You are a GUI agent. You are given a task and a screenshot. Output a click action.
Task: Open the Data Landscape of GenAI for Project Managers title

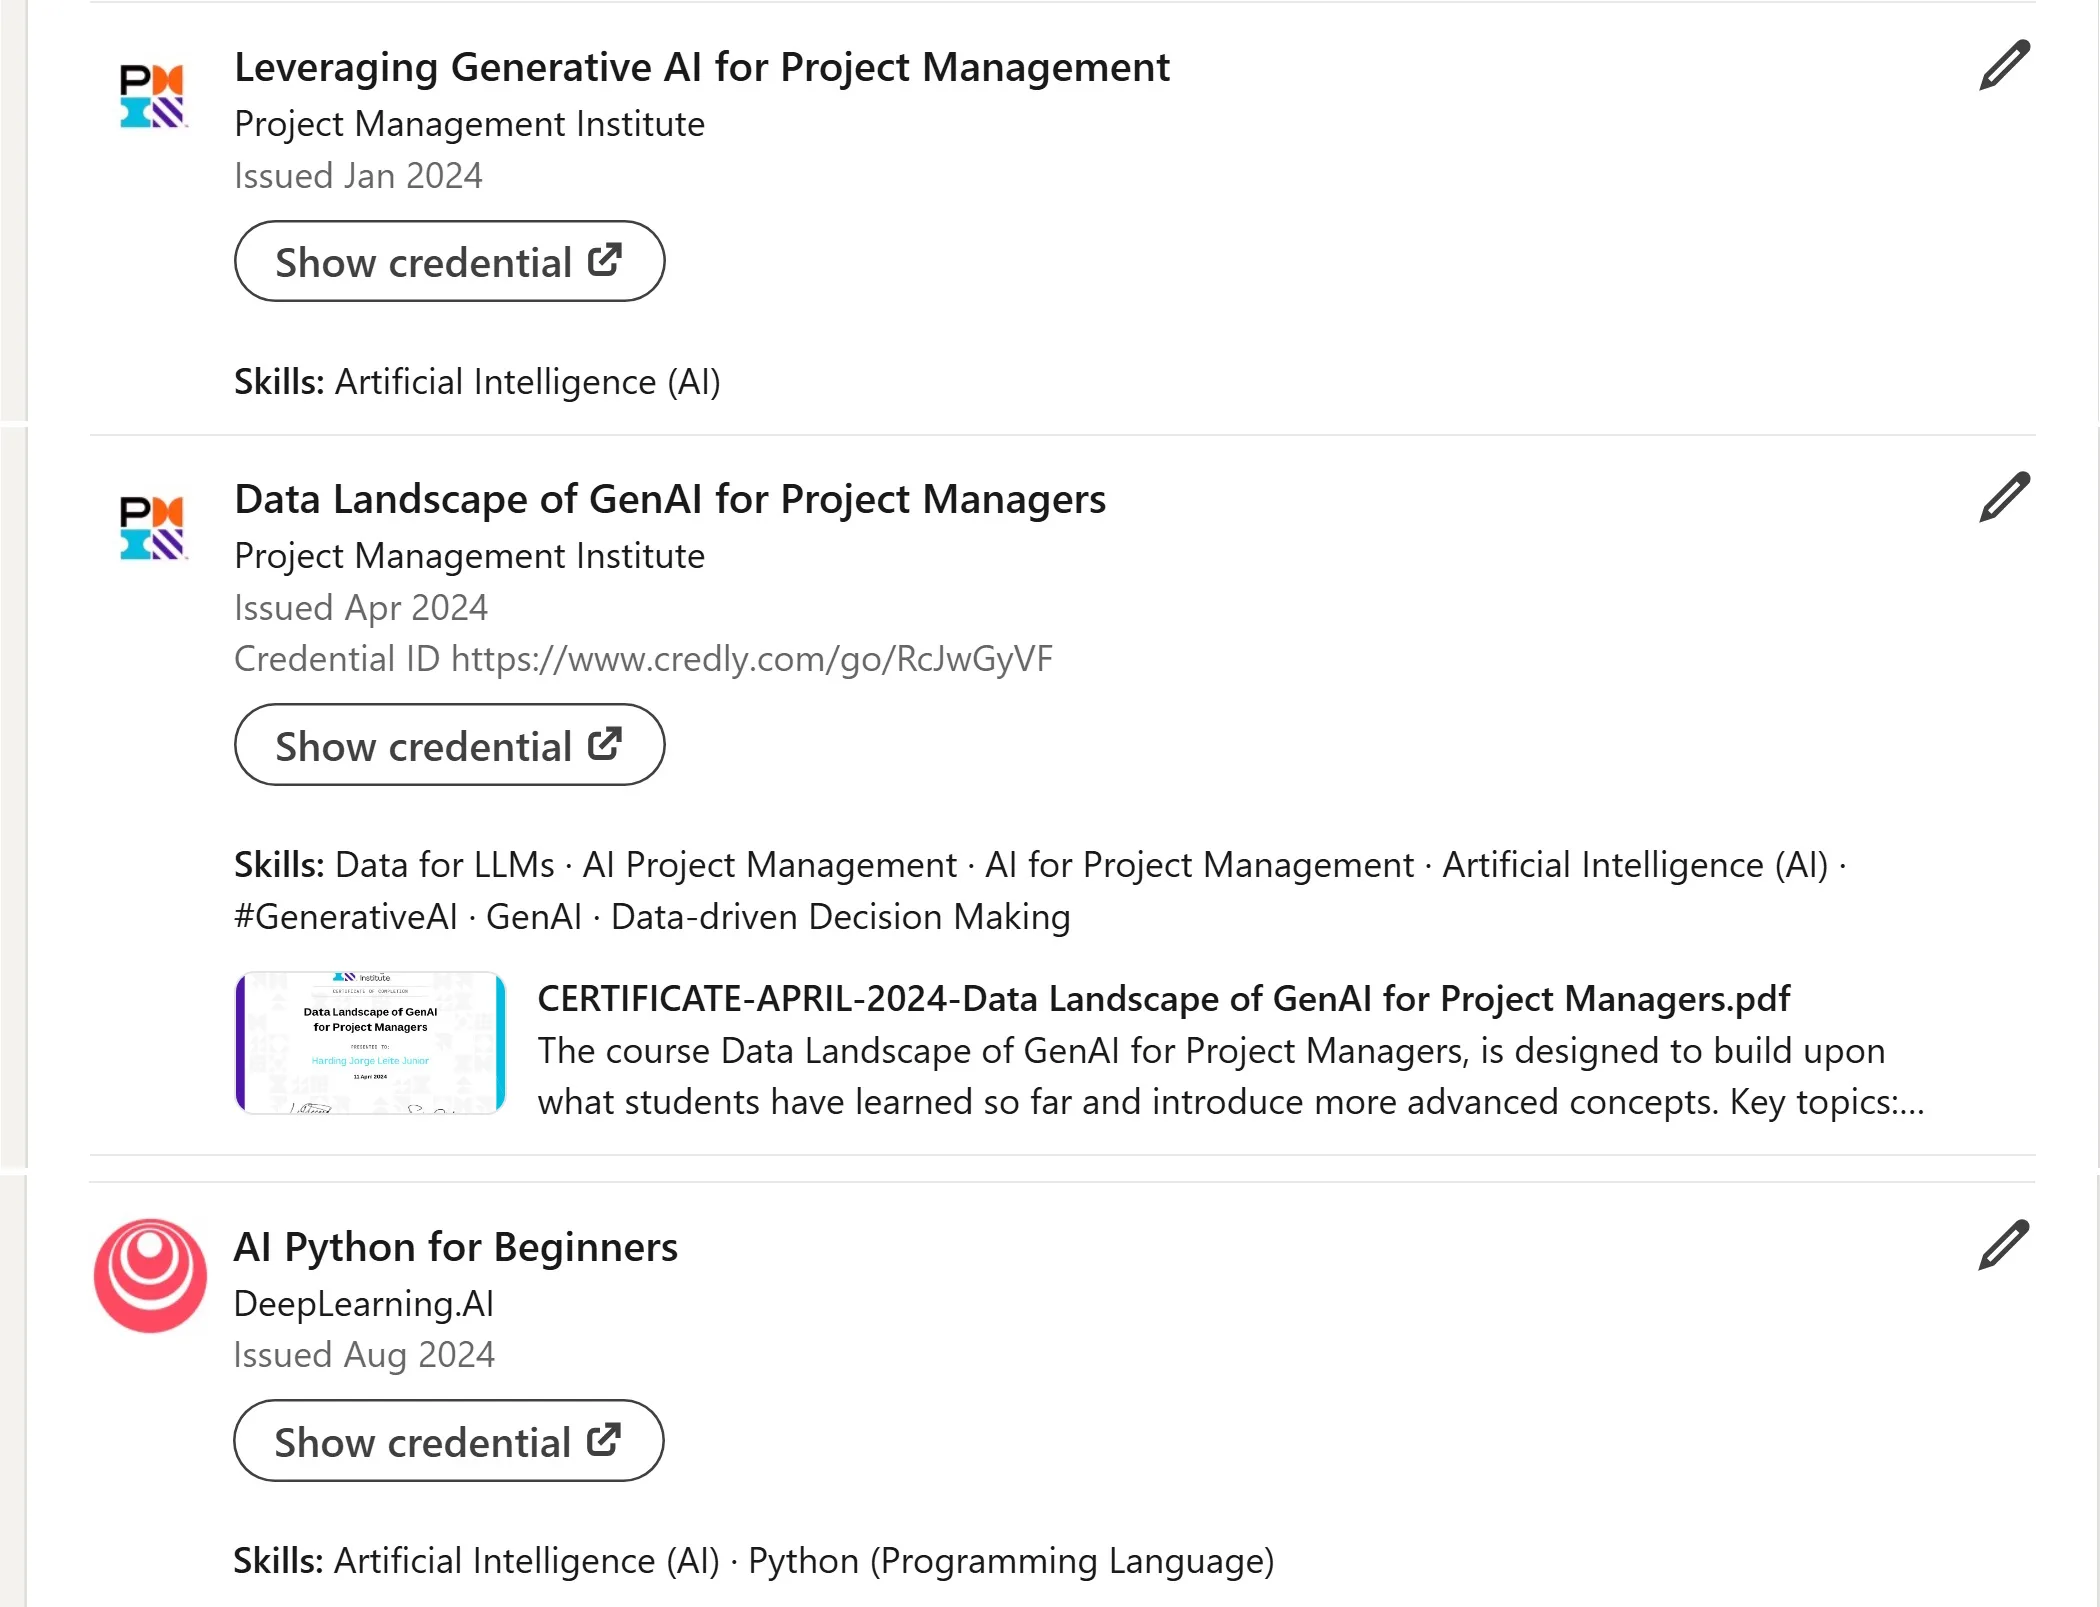coord(670,499)
